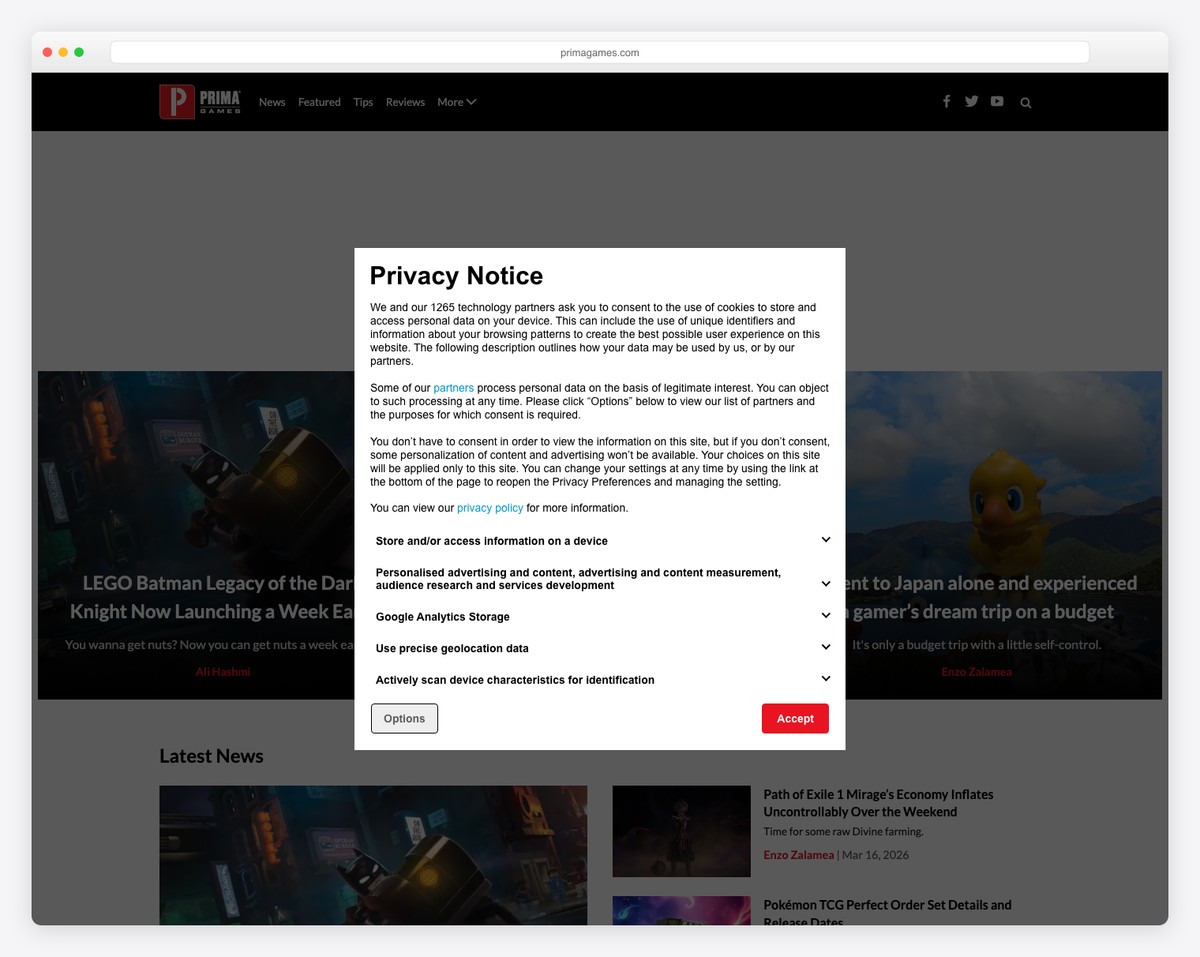Go to the Featured nav section
The width and height of the screenshot is (1200, 957).
[x=319, y=102]
